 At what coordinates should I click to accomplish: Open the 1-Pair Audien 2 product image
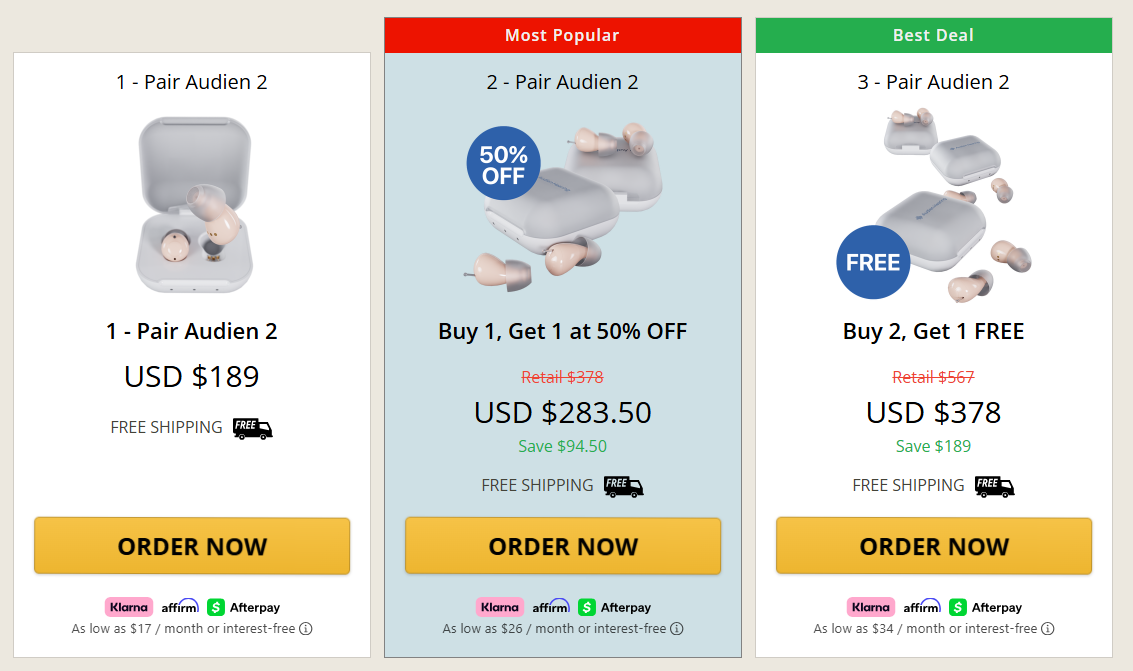coord(193,205)
